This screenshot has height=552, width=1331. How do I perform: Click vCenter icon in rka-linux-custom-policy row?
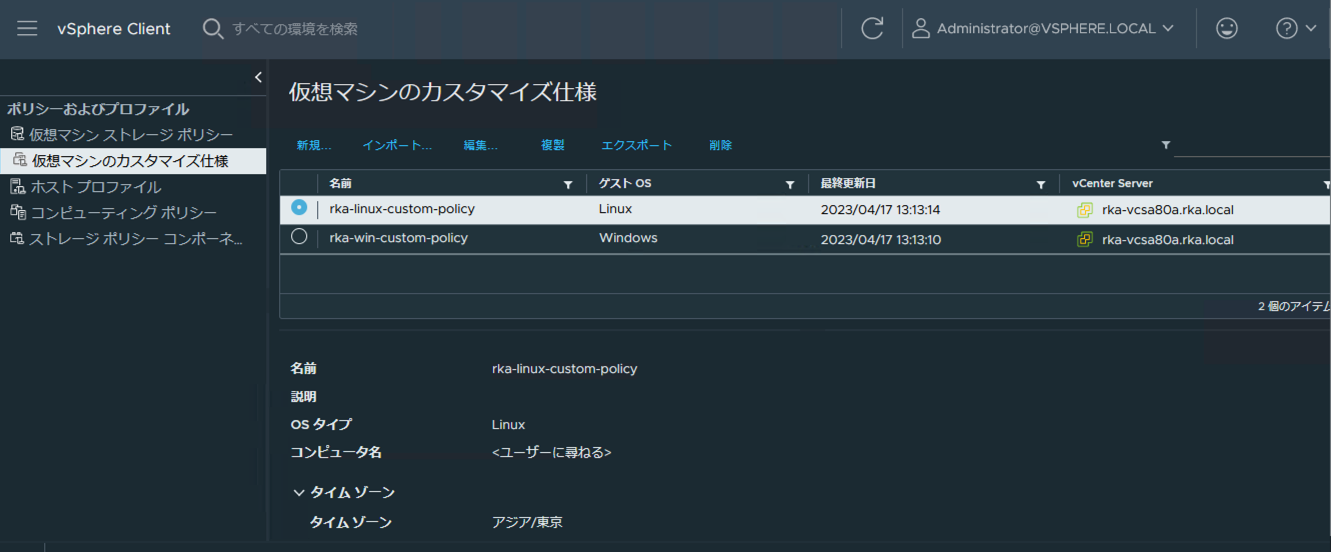1084,210
